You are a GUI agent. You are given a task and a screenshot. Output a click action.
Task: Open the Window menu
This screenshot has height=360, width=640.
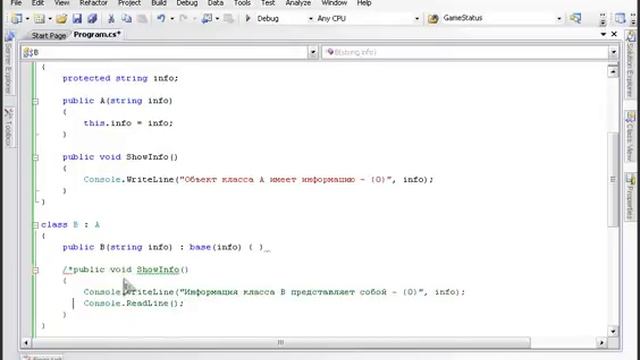334,3
